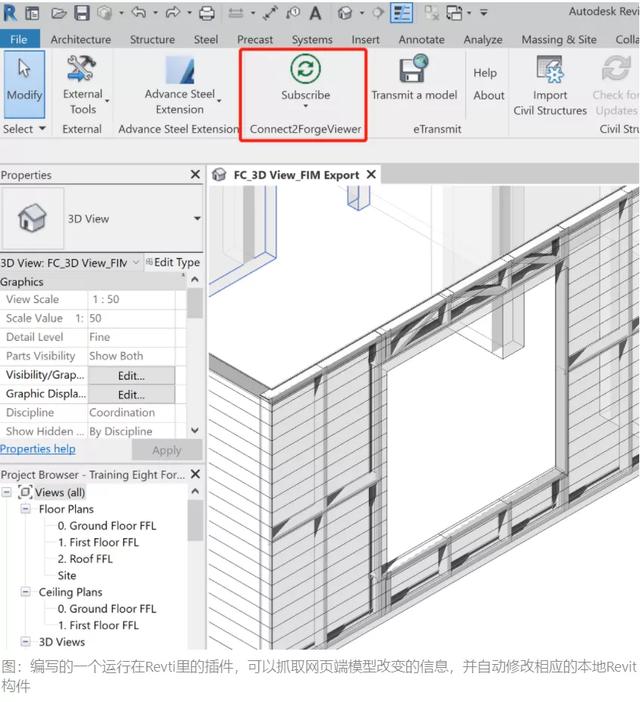Select 2. Roof FFL under Floor Plans
Image resolution: width=640 pixels, height=702 pixels.
(x=85, y=559)
